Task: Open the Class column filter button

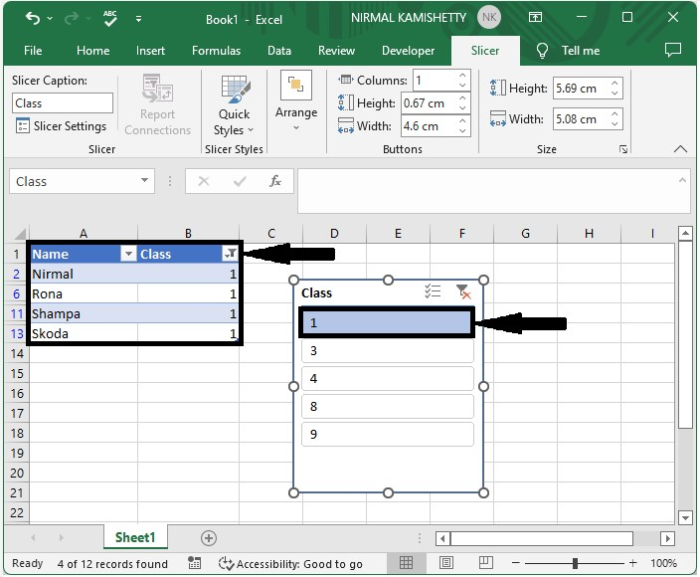Action: pyautogui.click(x=230, y=254)
